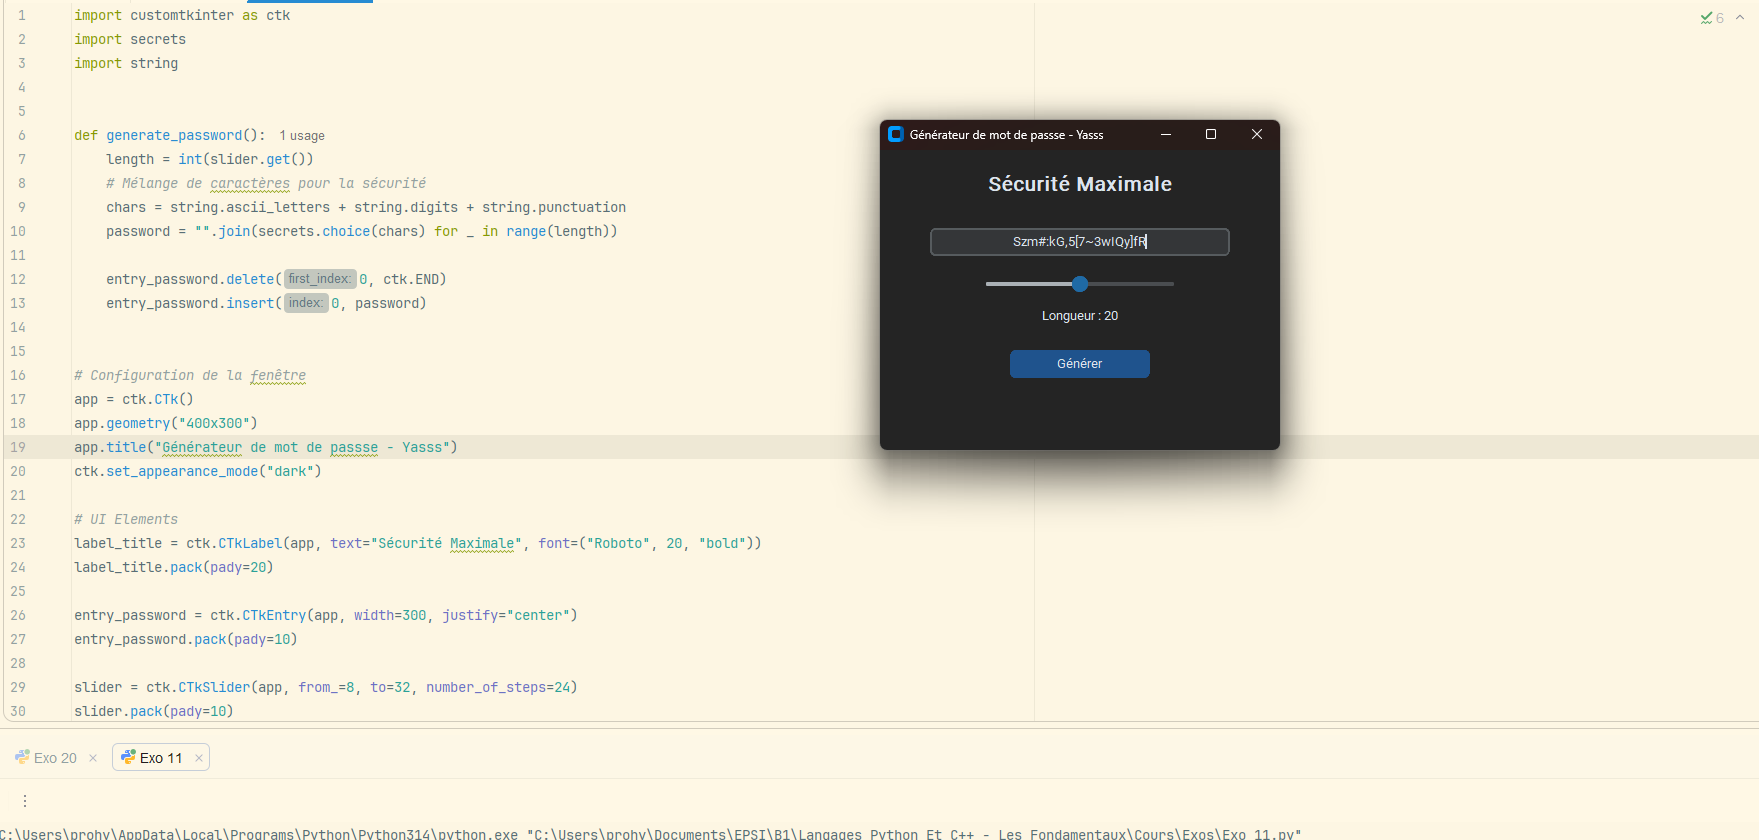Click the 'index:' parameter hint on line 13
This screenshot has height=840, width=1759.
point(306,303)
